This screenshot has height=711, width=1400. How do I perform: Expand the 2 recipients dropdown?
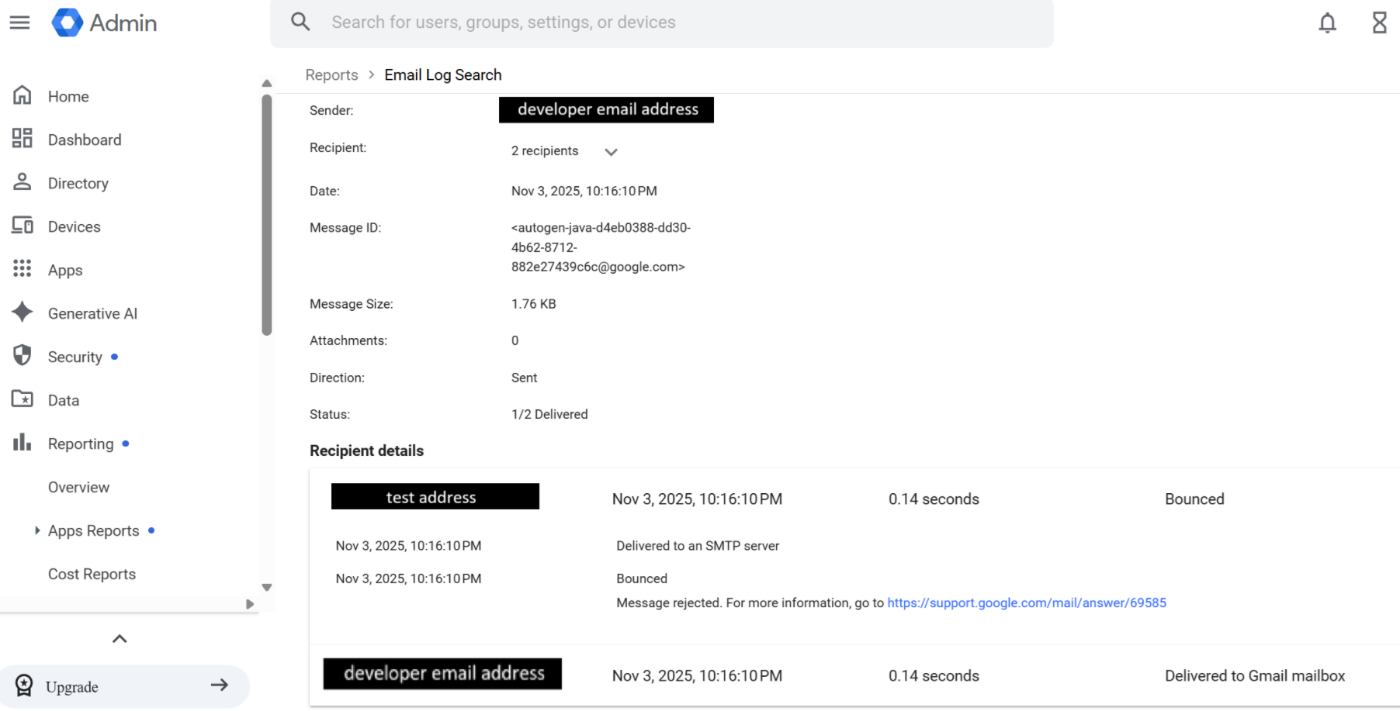(611, 152)
